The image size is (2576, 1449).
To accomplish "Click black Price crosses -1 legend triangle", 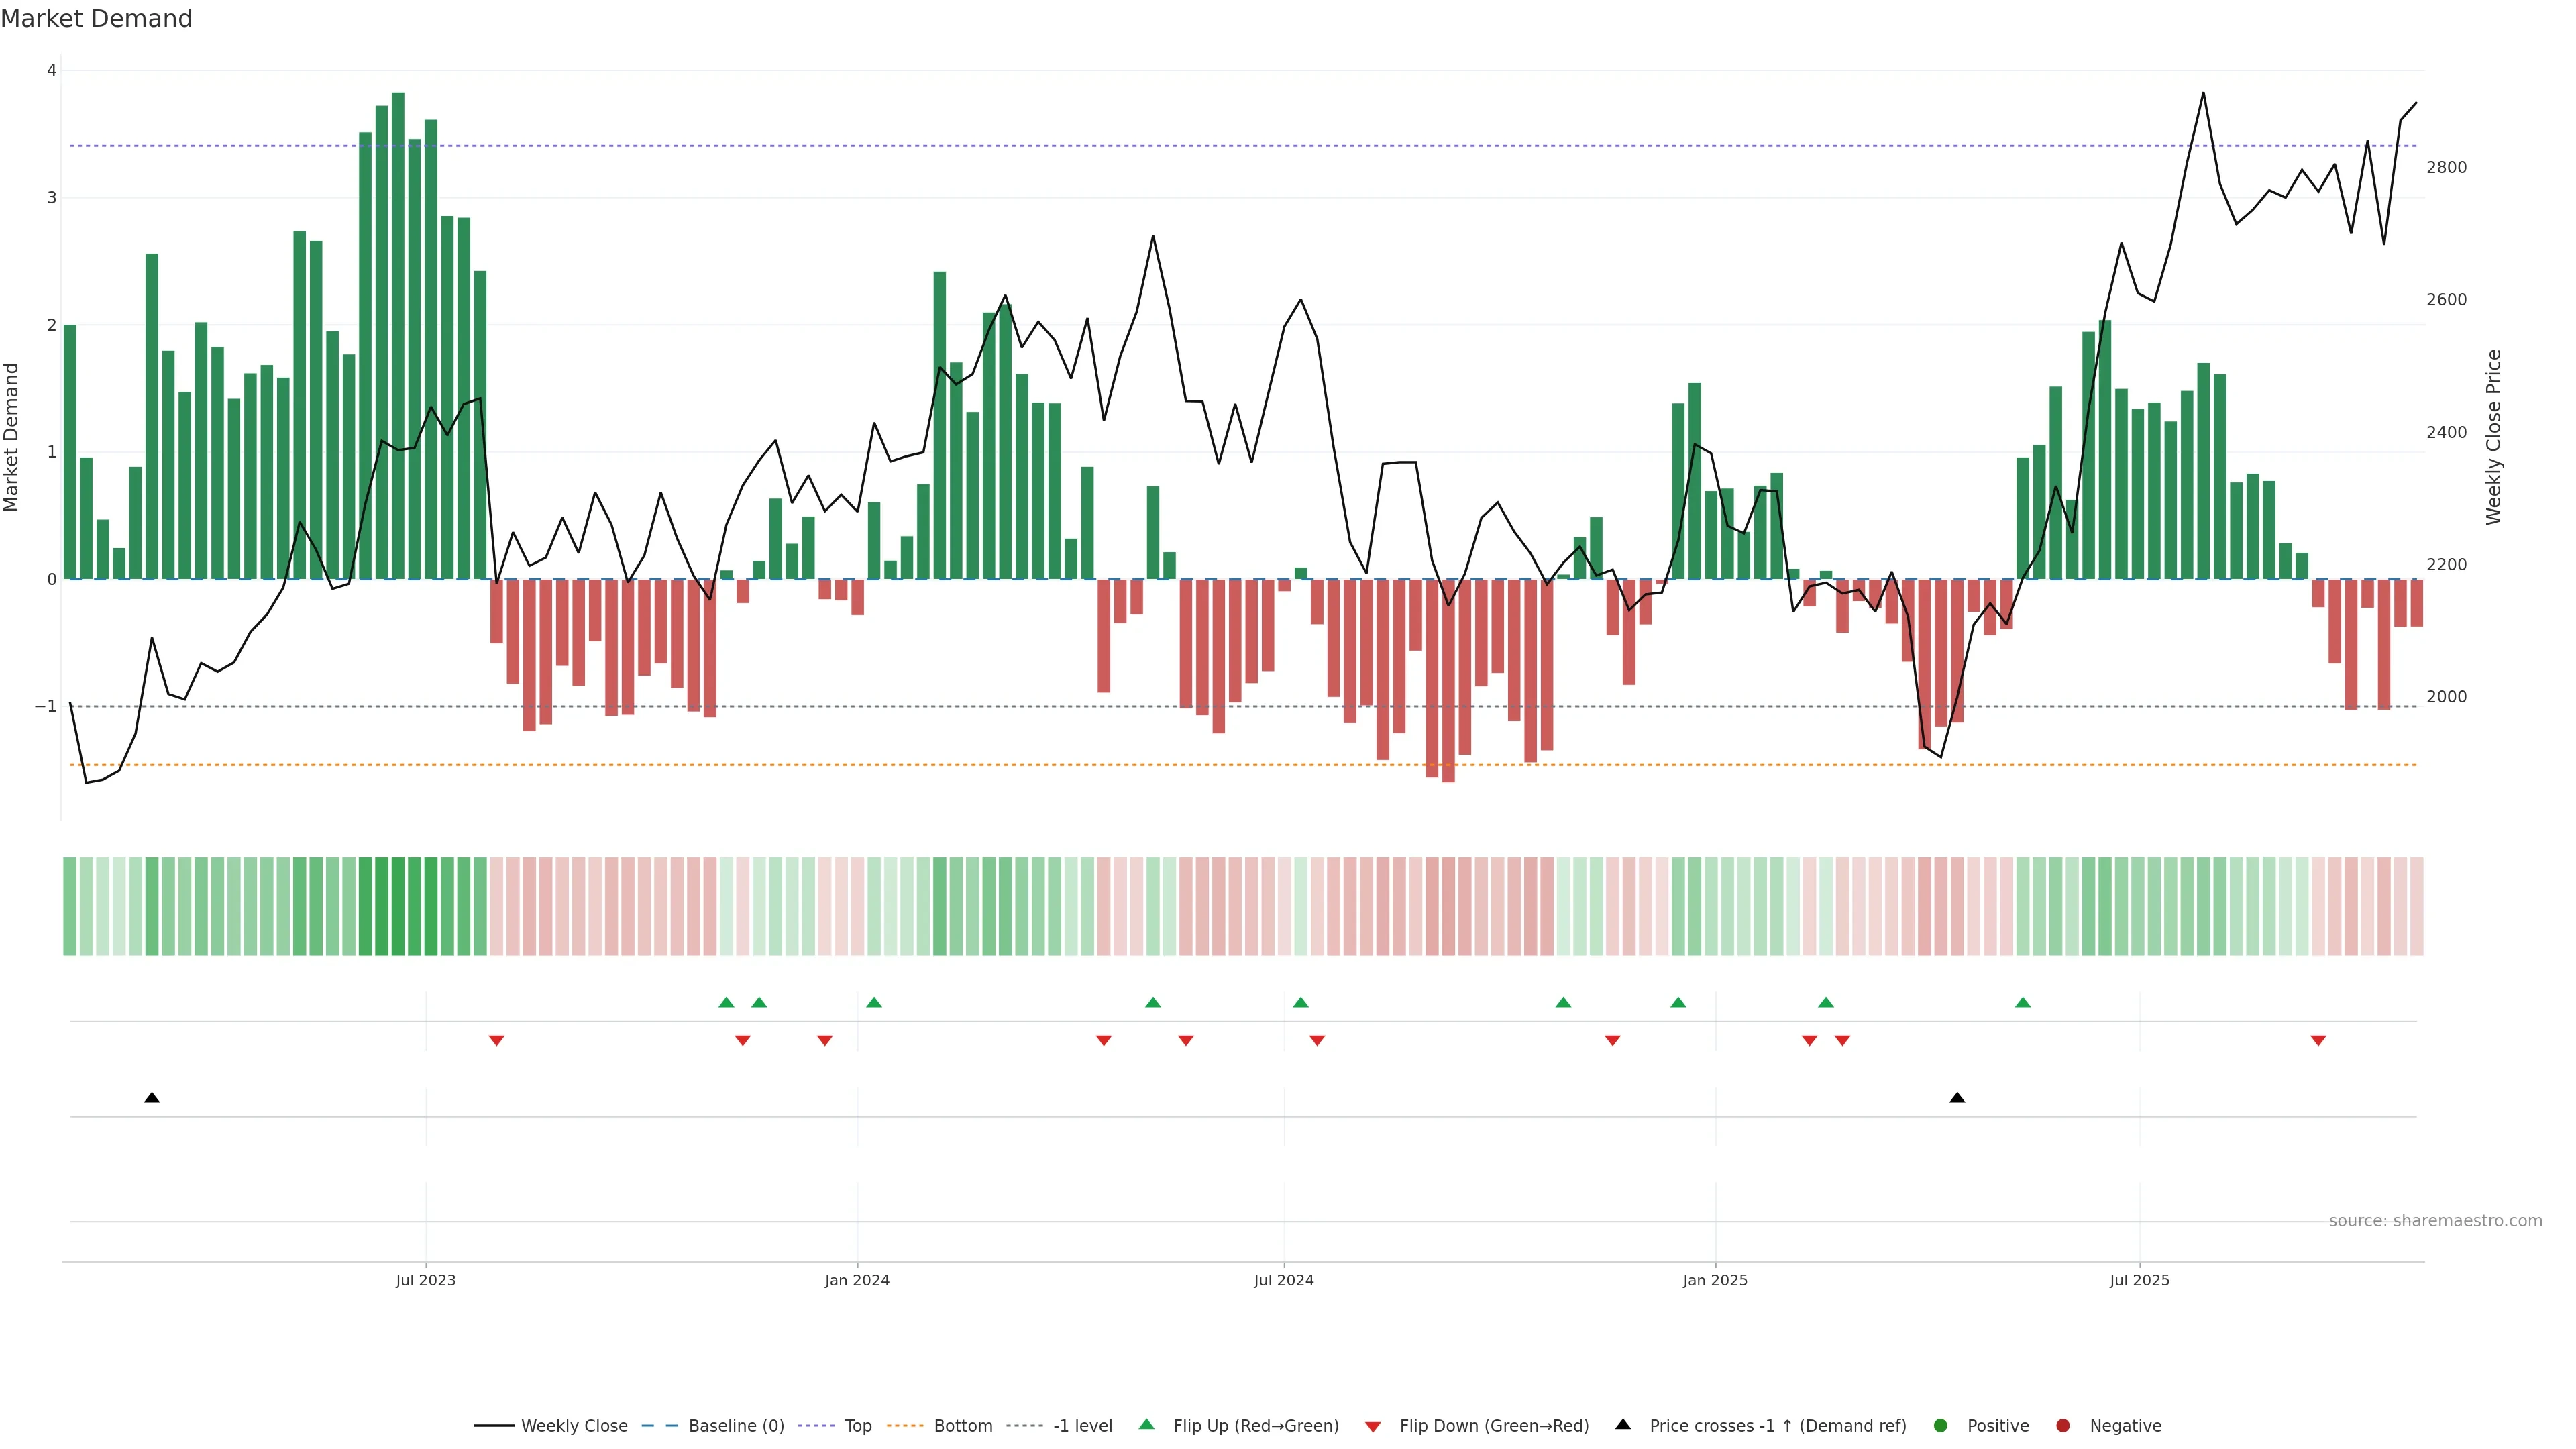I will click(x=1623, y=1424).
